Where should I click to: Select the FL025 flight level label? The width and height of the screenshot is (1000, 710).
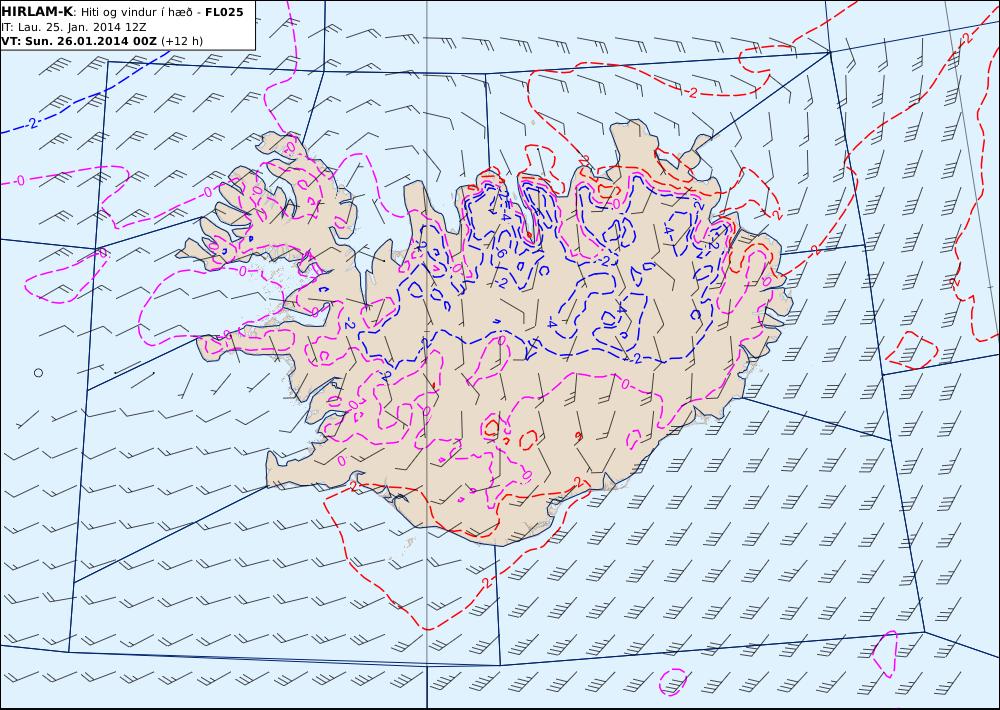224,12
